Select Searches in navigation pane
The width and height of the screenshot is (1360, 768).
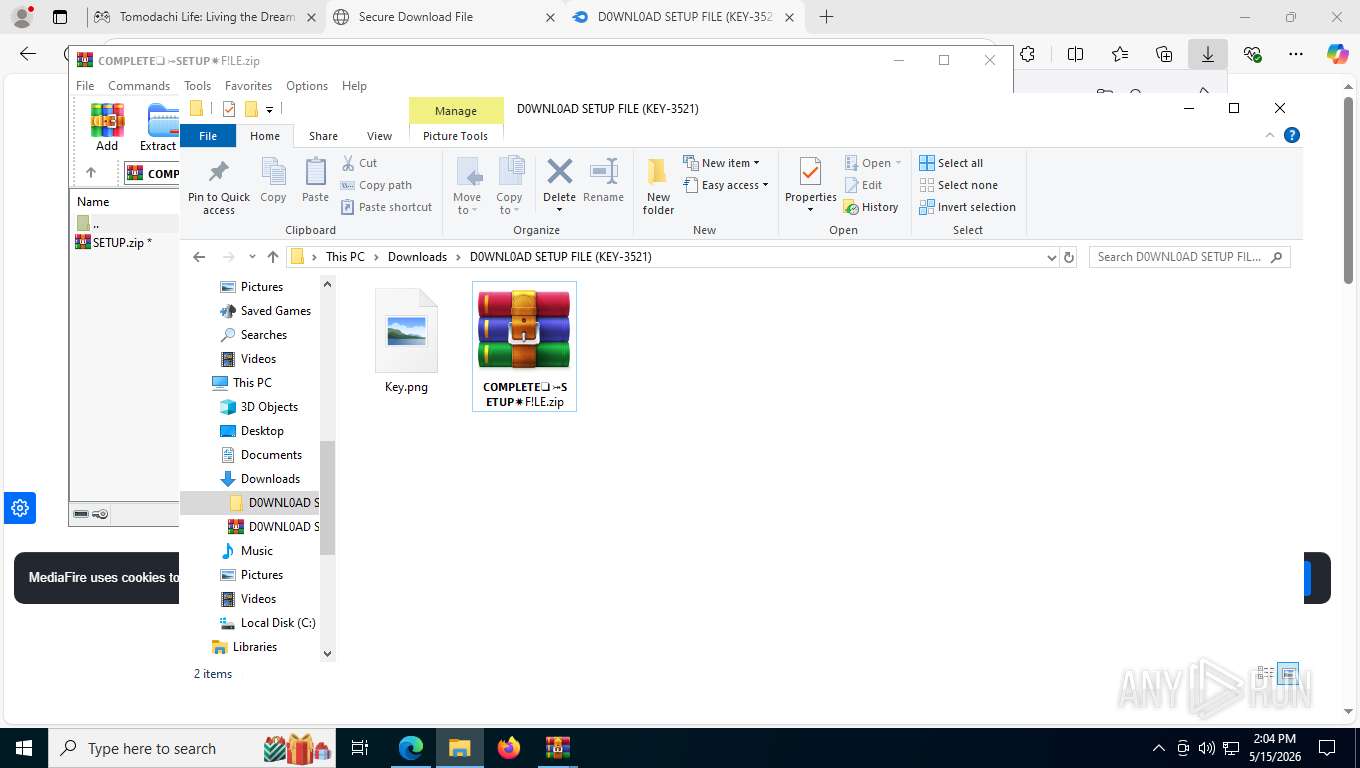(253, 335)
